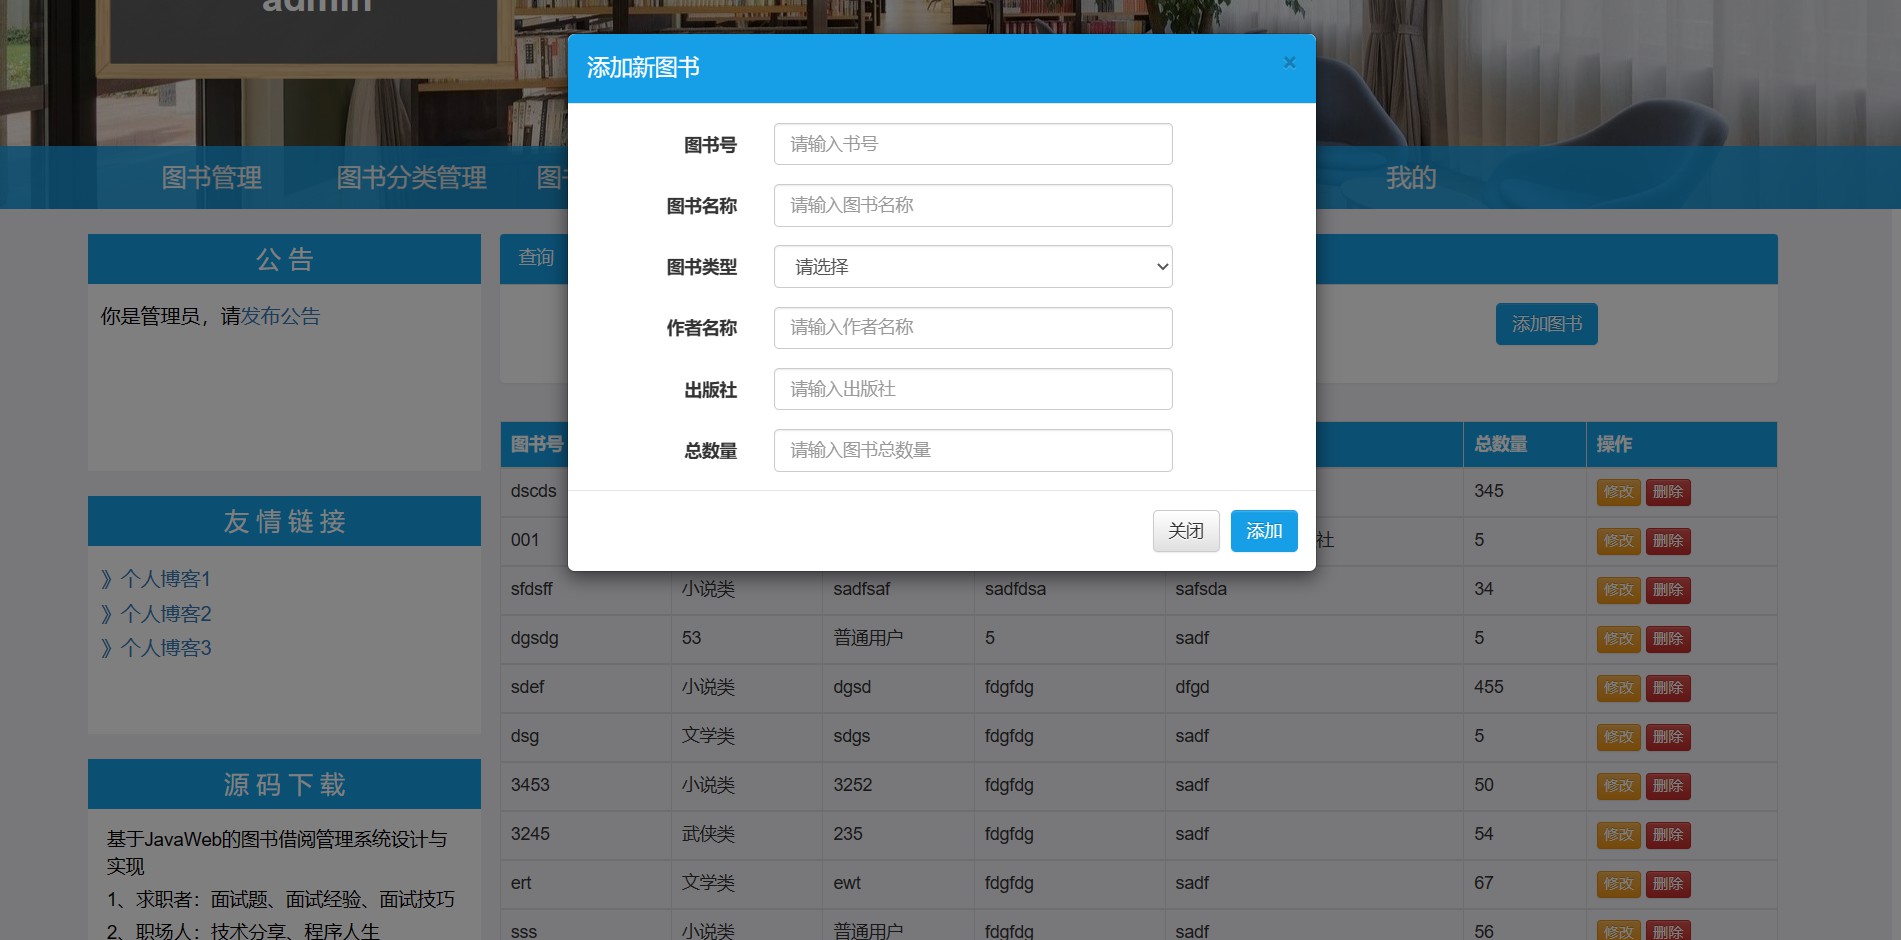Focus the 图书名称 text box
1901x940 pixels.
pyautogui.click(x=973, y=205)
